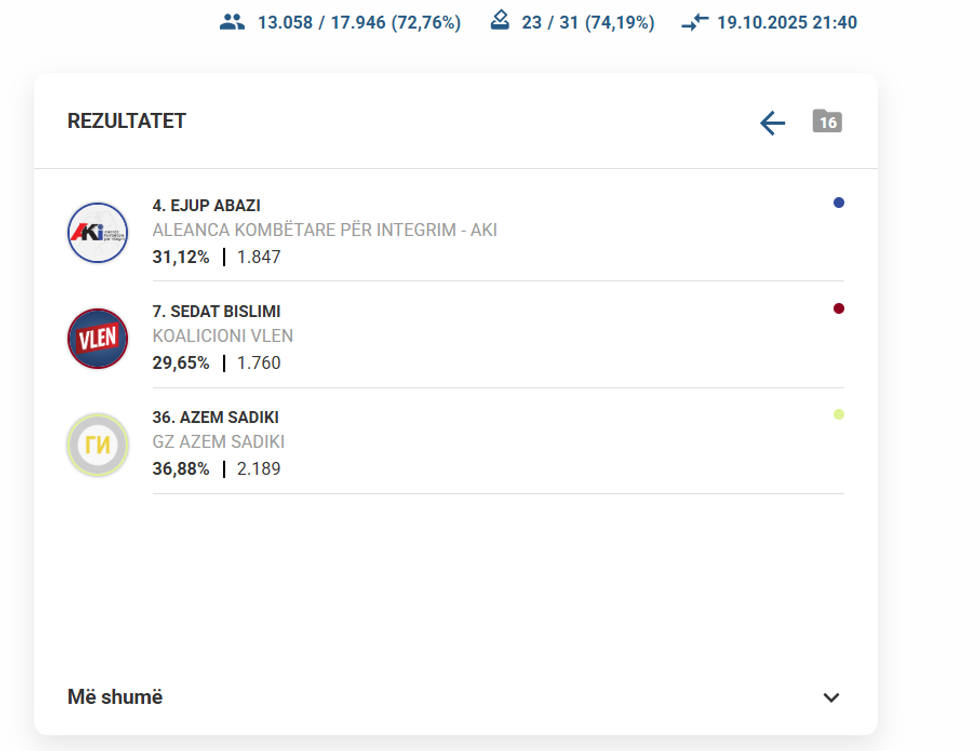This screenshot has height=751, width=980.
Task: Click the VLEN coalition logo
Action: tap(97, 339)
